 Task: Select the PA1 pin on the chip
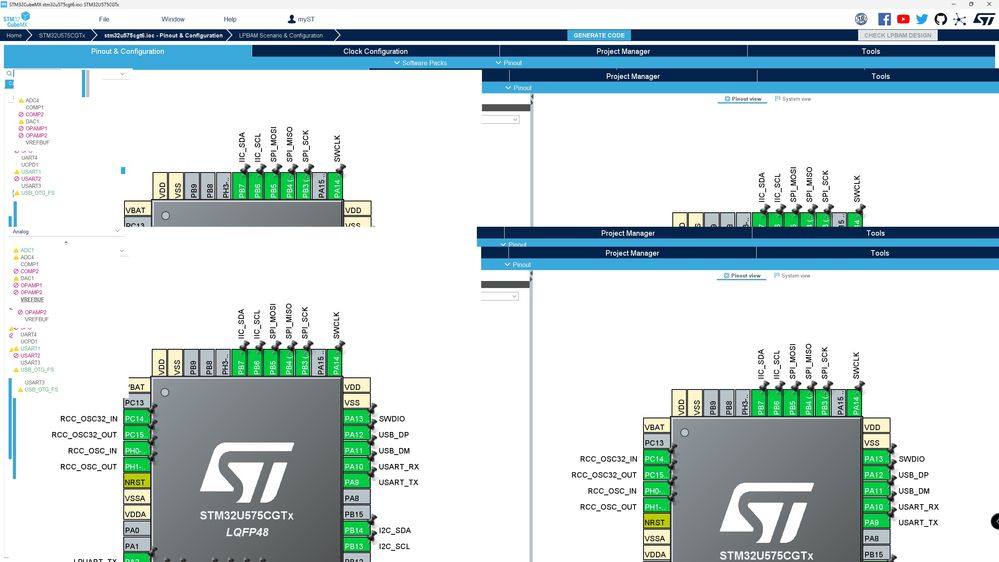(137, 546)
